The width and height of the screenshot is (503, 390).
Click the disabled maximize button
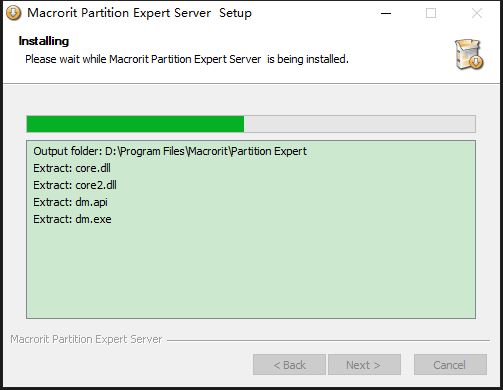coord(431,13)
